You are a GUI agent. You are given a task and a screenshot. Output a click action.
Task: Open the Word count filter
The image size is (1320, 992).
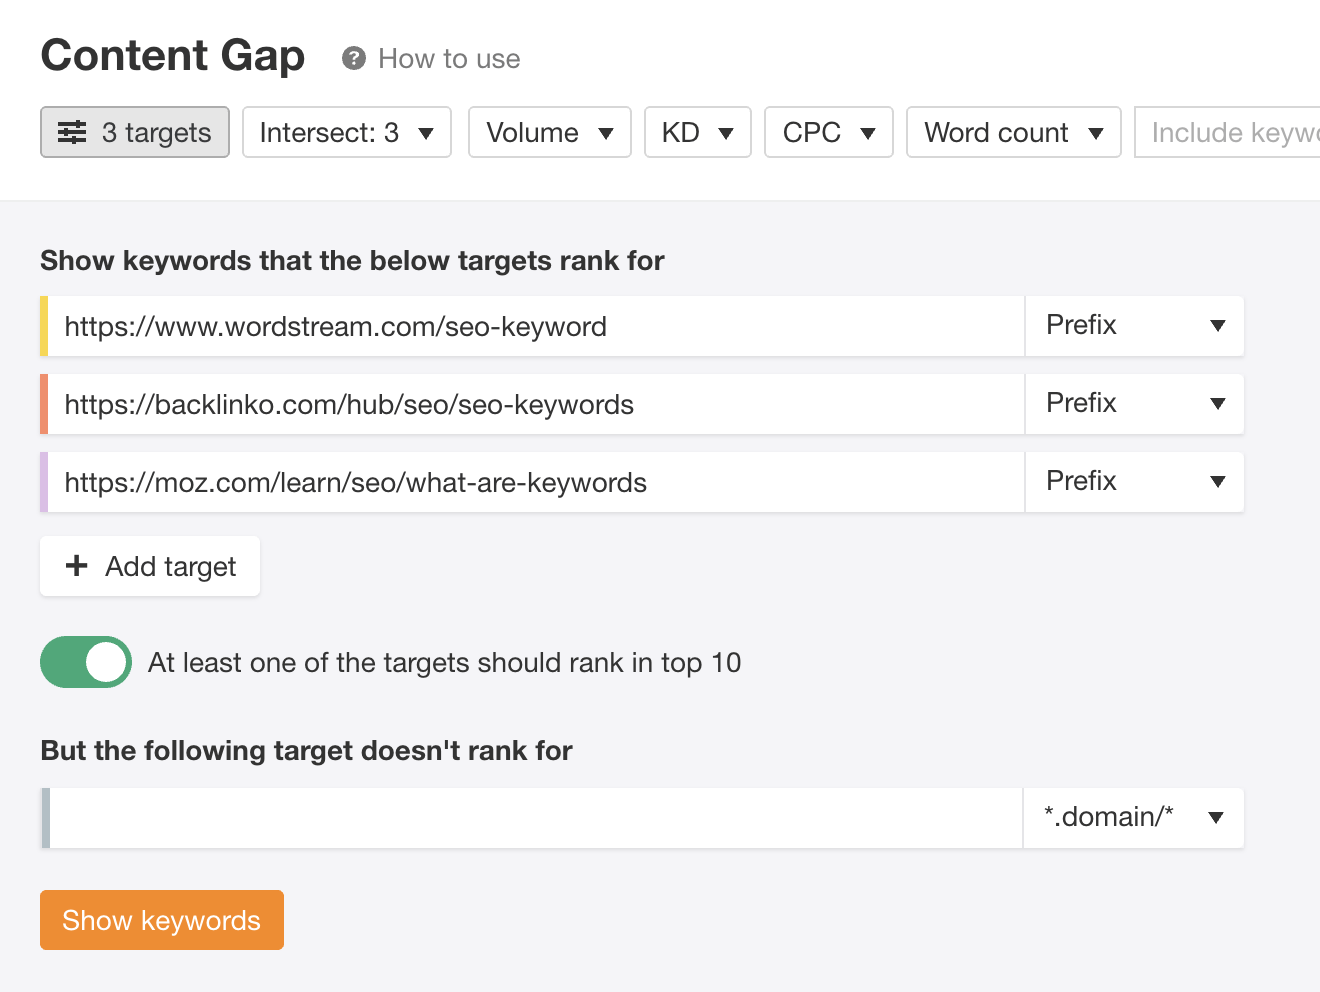coord(1013,132)
